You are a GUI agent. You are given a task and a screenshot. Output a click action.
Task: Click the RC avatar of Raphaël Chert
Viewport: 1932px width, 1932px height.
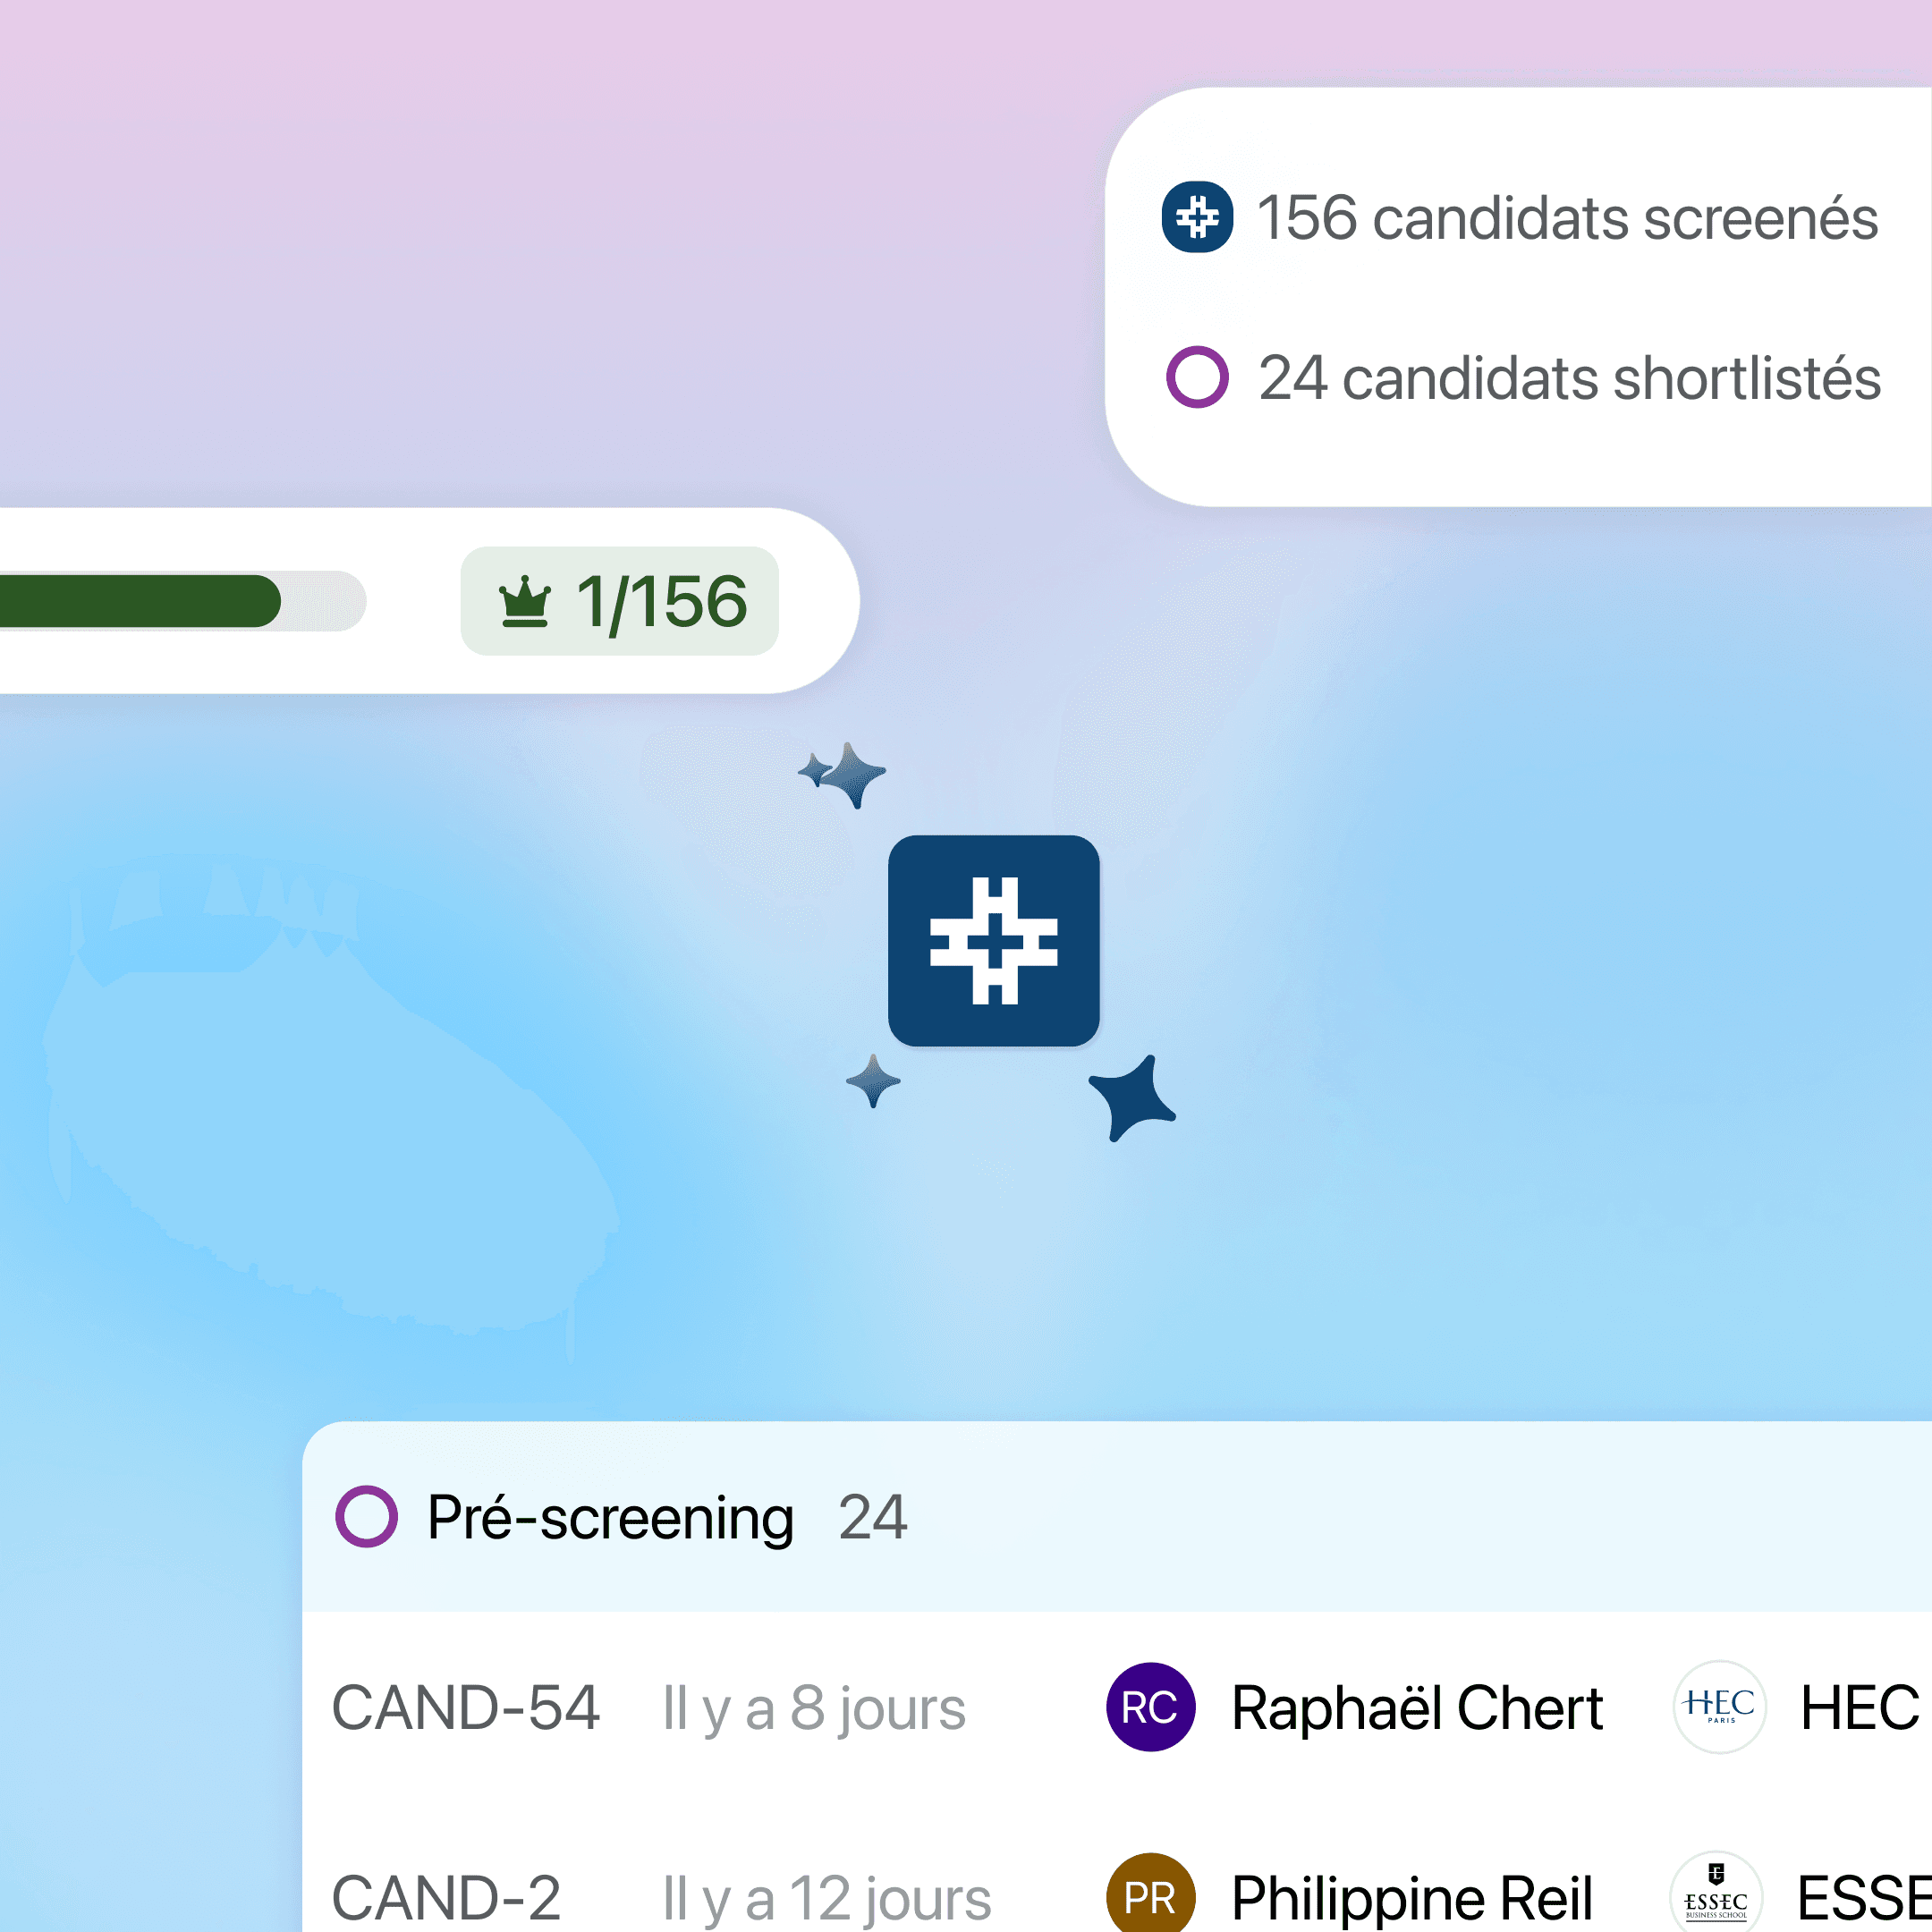click(1150, 1707)
